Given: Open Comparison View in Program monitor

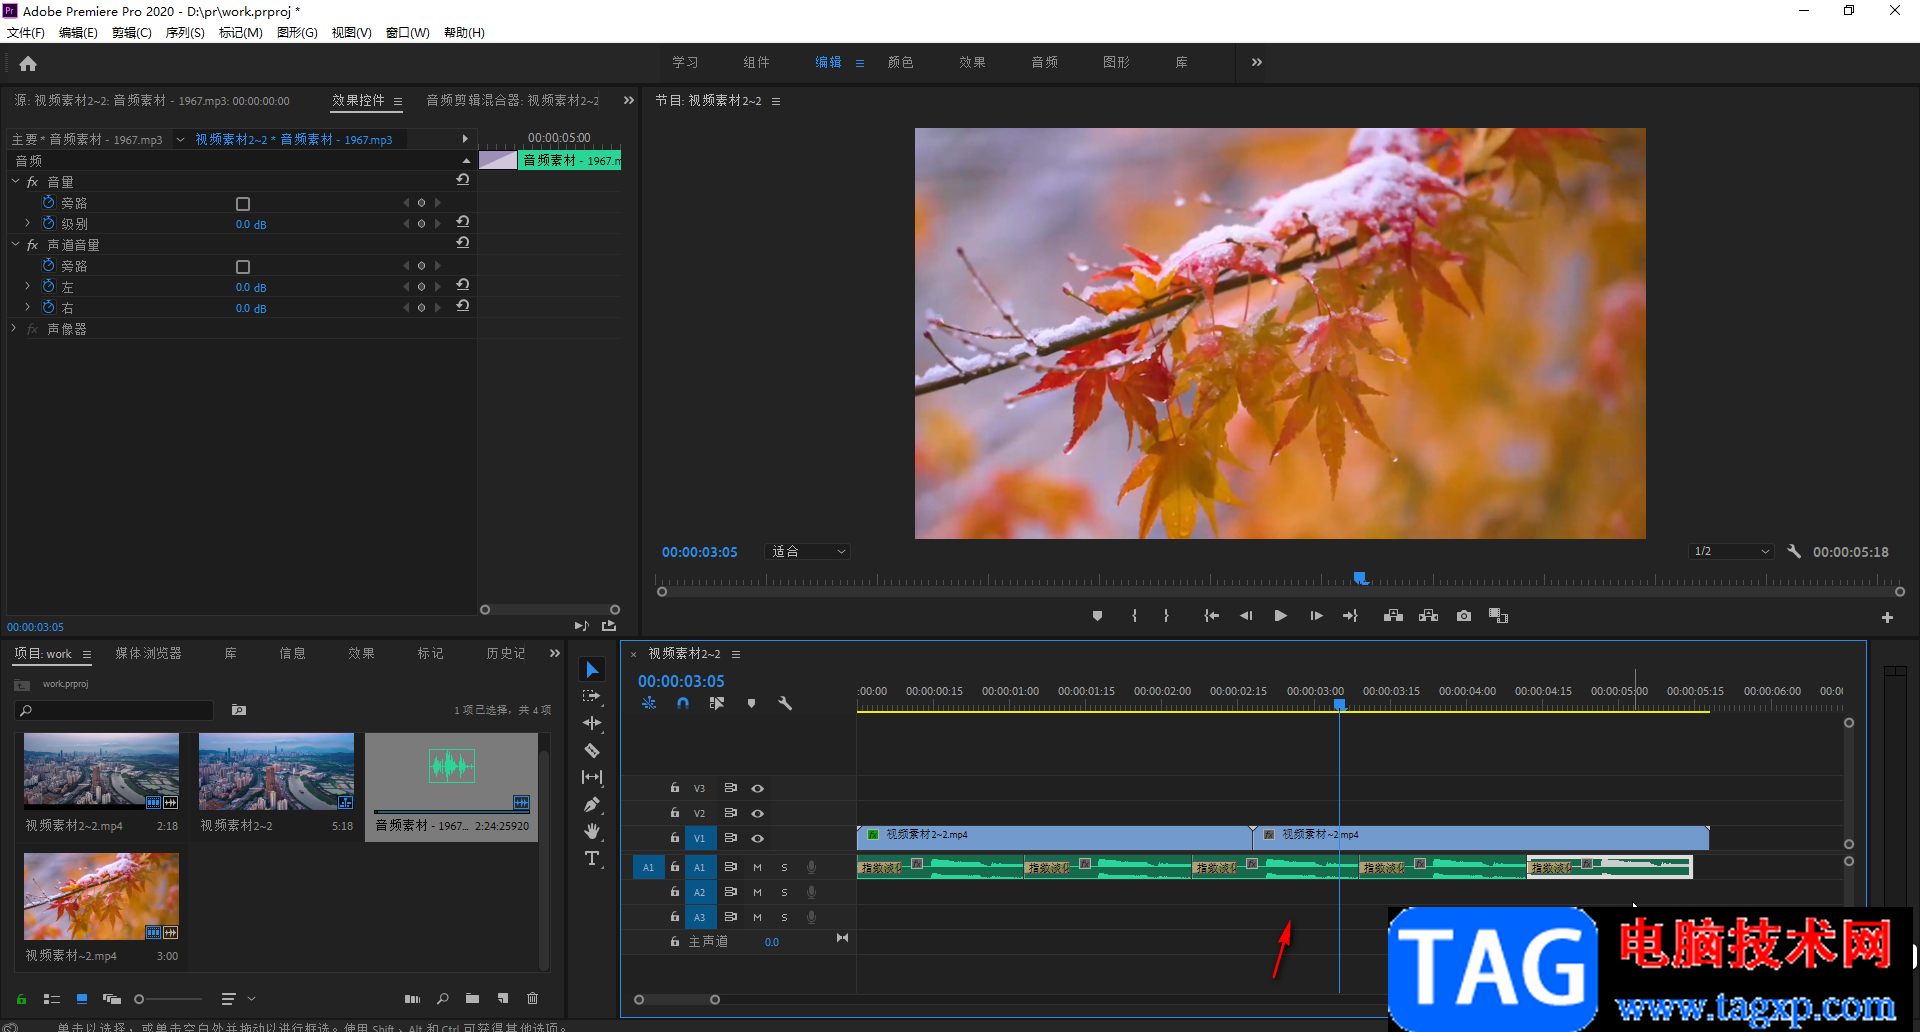Looking at the screenshot, I should (x=1498, y=616).
